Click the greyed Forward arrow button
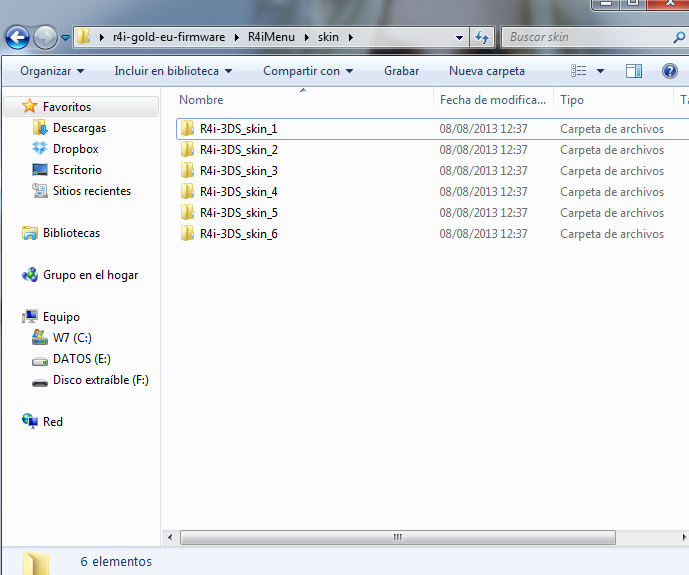This screenshot has height=575, width=689. (45, 37)
